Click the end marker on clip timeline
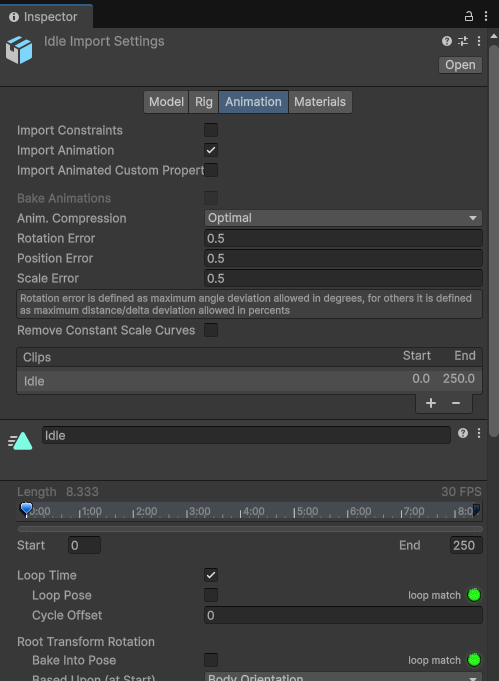 [x=477, y=509]
